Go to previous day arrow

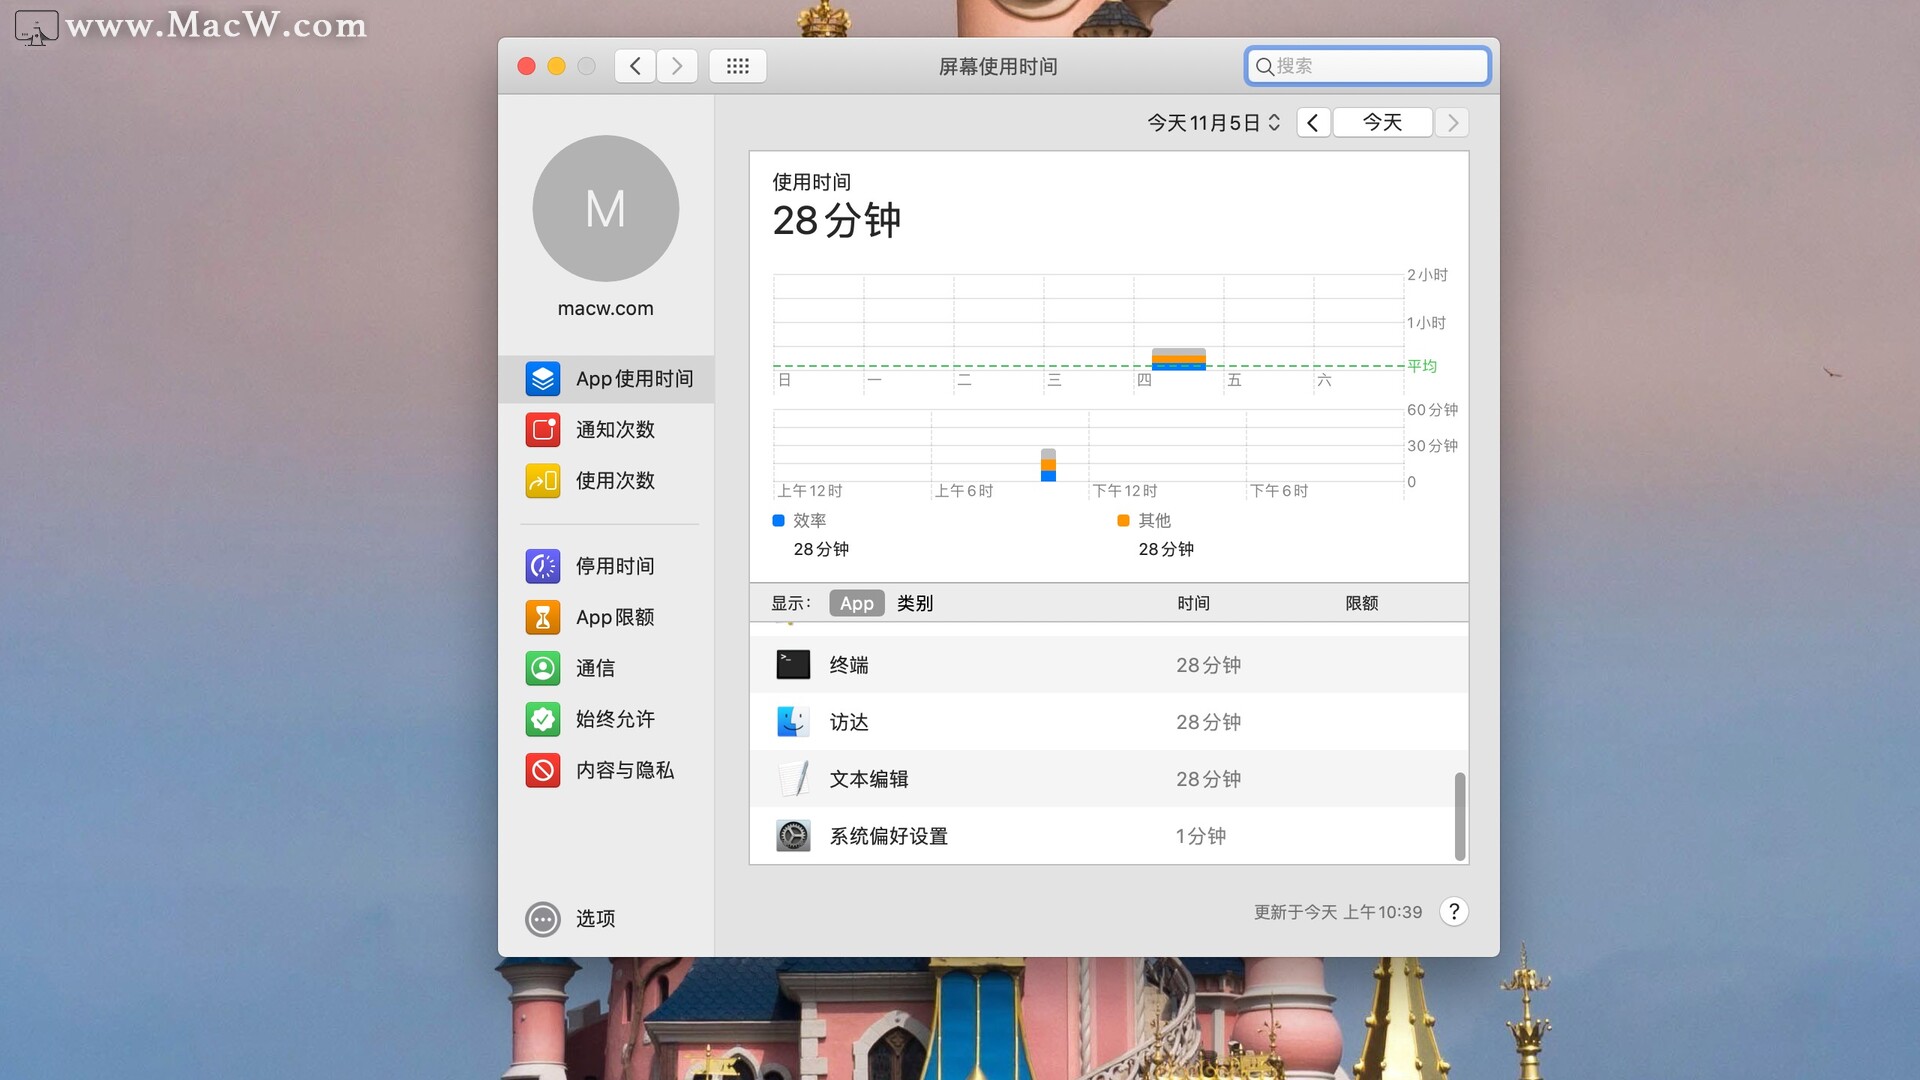[x=1313, y=122]
